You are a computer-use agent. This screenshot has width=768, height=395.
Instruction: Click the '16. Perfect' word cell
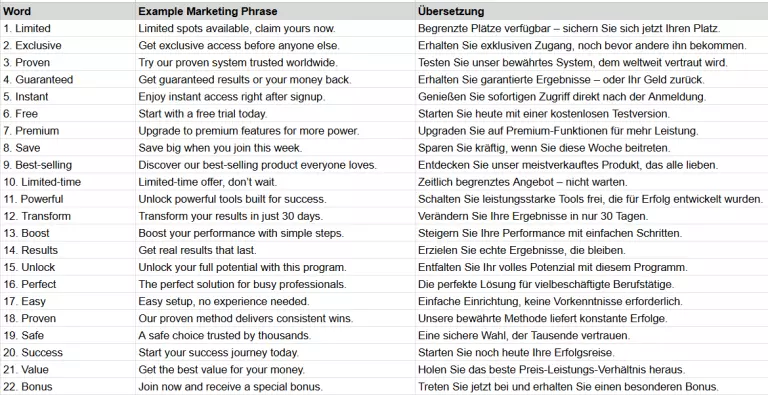coord(68,284)
